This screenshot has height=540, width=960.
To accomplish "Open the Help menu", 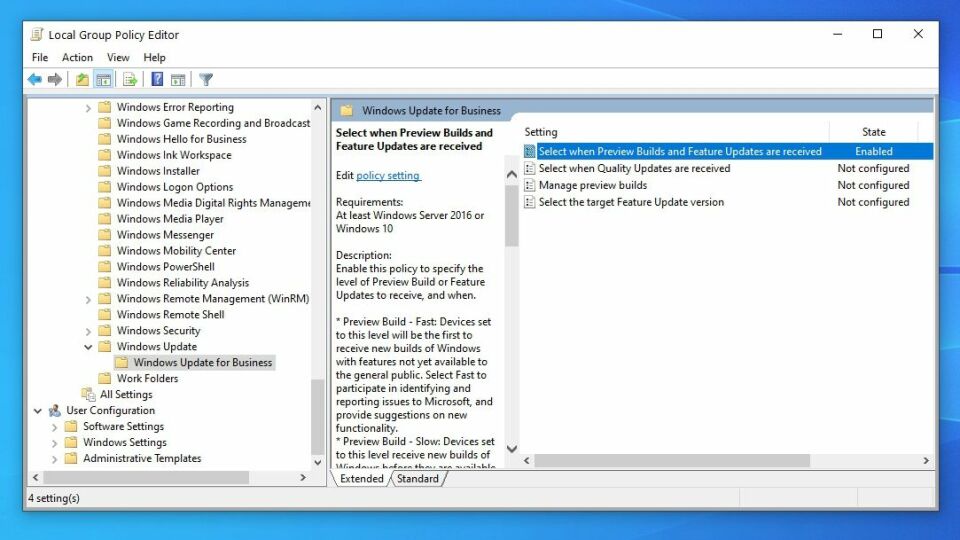I will tap(154, 58).
